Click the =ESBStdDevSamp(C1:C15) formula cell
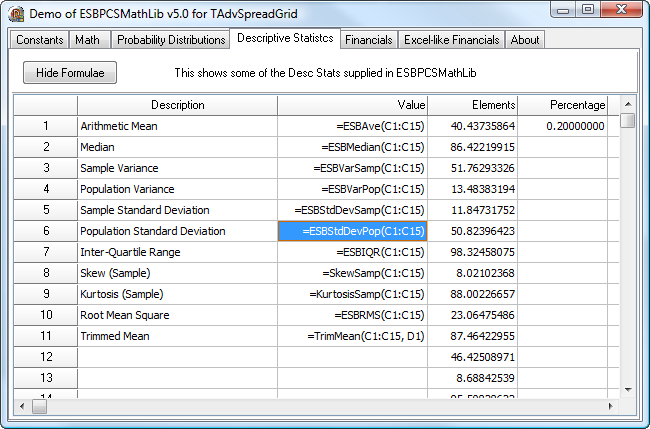This screenshot has height=429, width=650. [x=352, y=210]
